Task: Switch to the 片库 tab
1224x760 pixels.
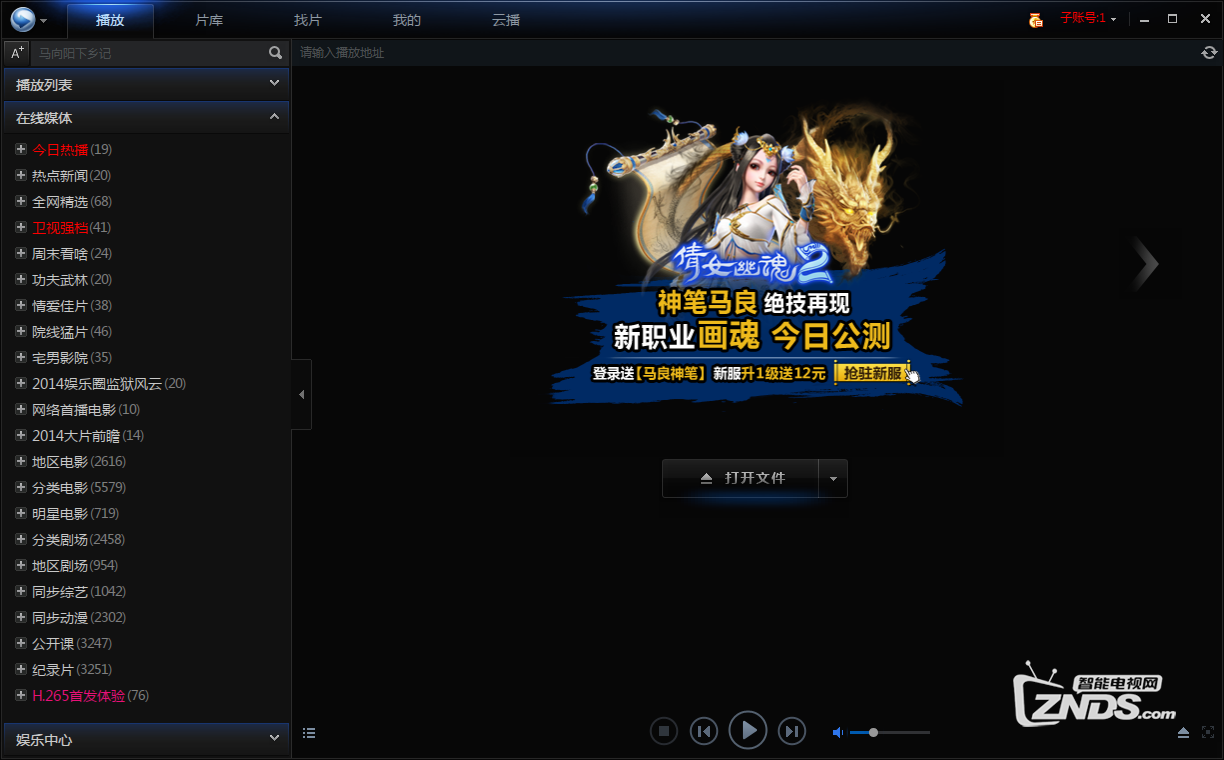Action: pyautogui.click(x=209, y=20)
